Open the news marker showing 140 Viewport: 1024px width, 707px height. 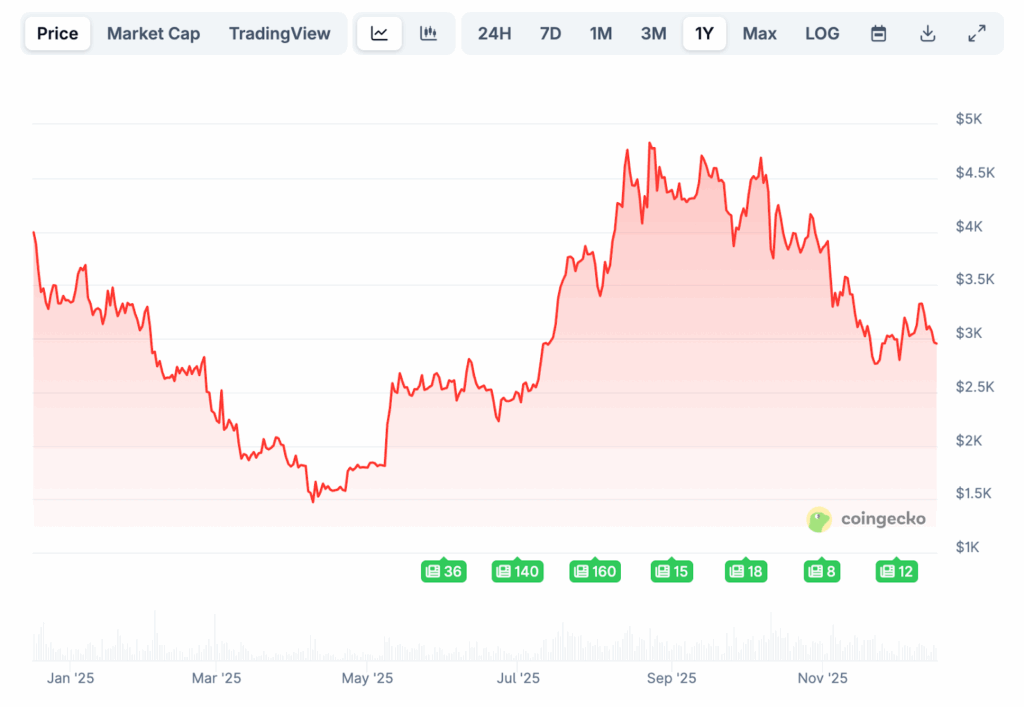click(517, 571)
